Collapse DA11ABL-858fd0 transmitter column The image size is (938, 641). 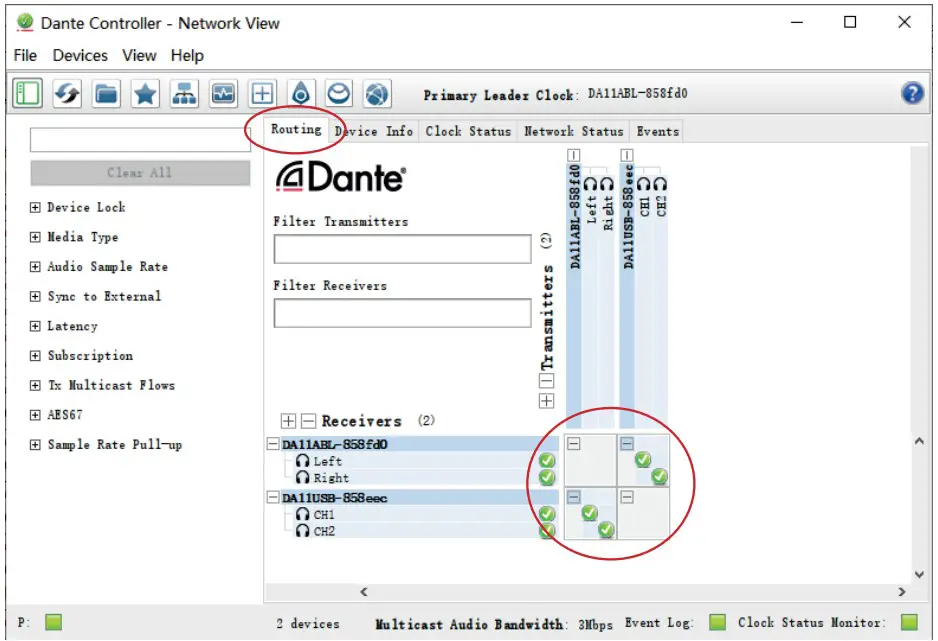click(x=573, y=155)
